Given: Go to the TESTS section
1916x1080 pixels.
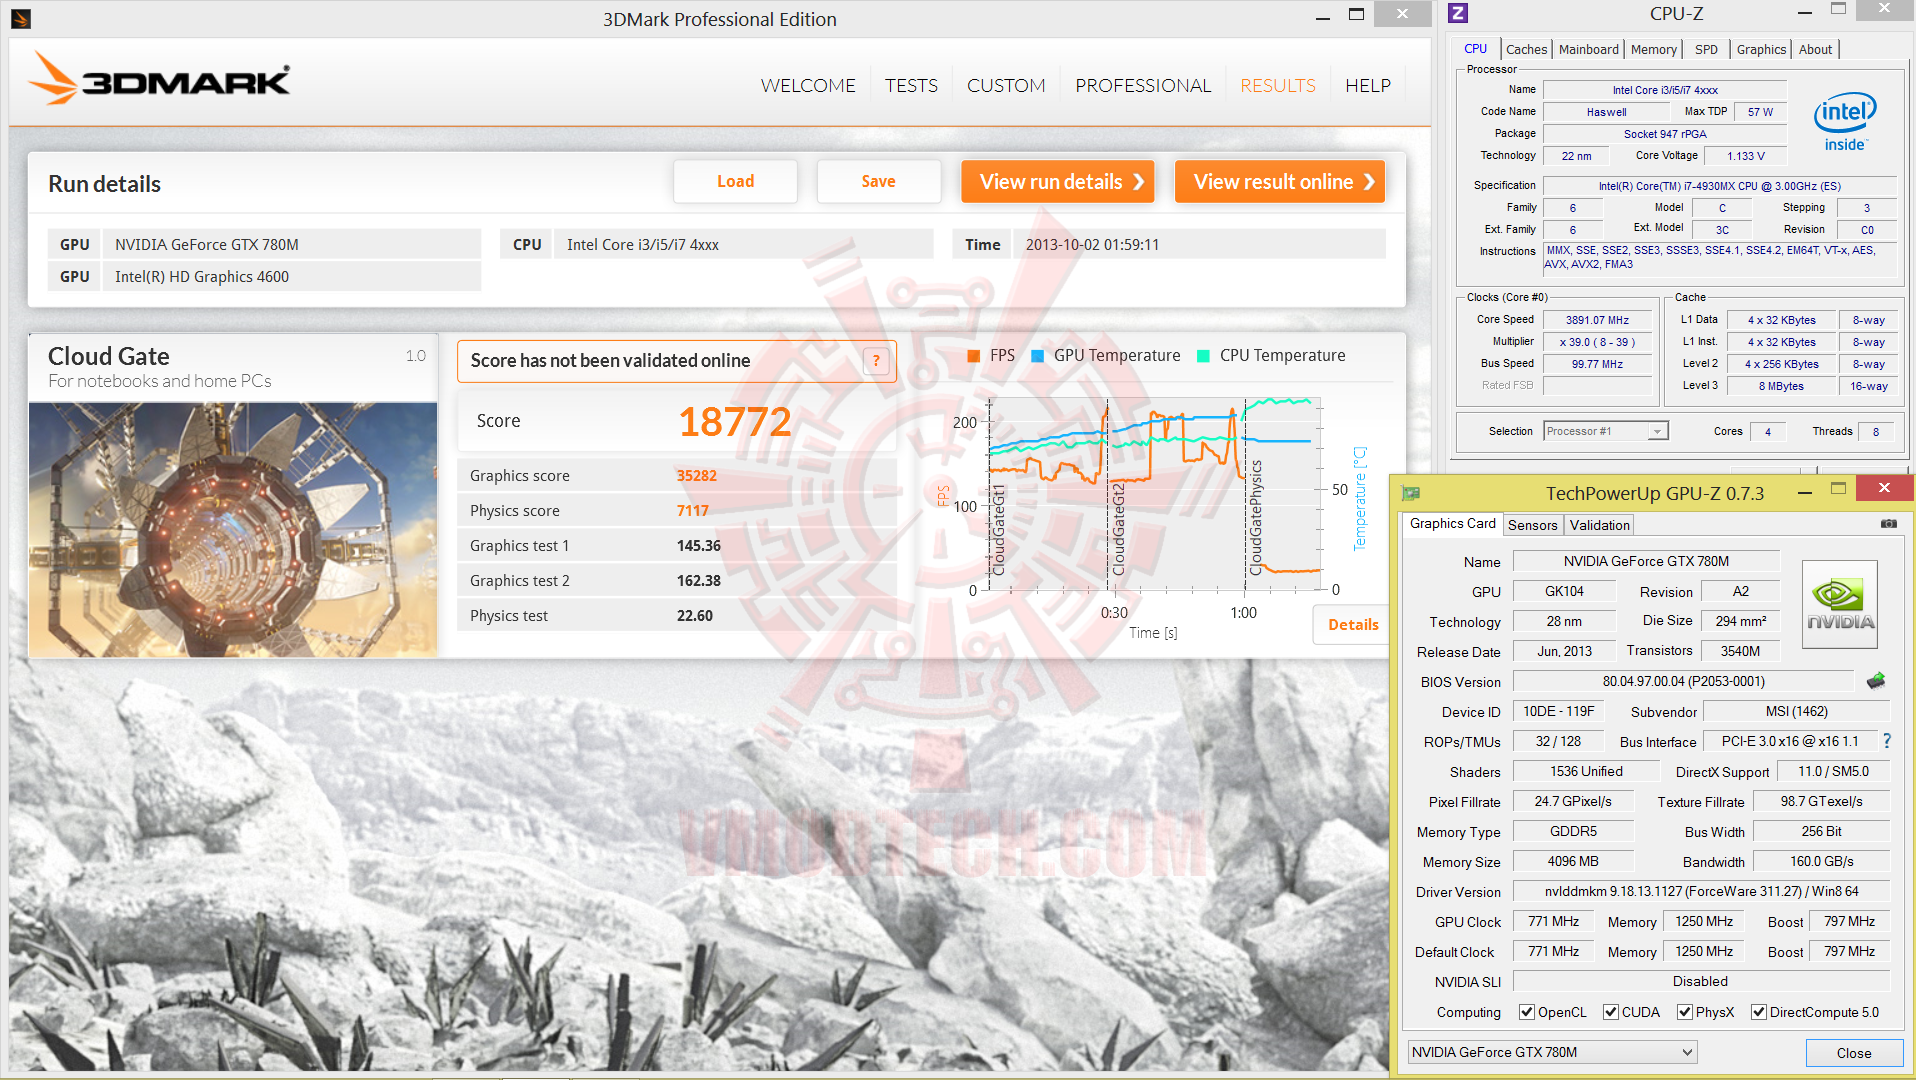Looking at the screenshot, I should pos(911,86).
